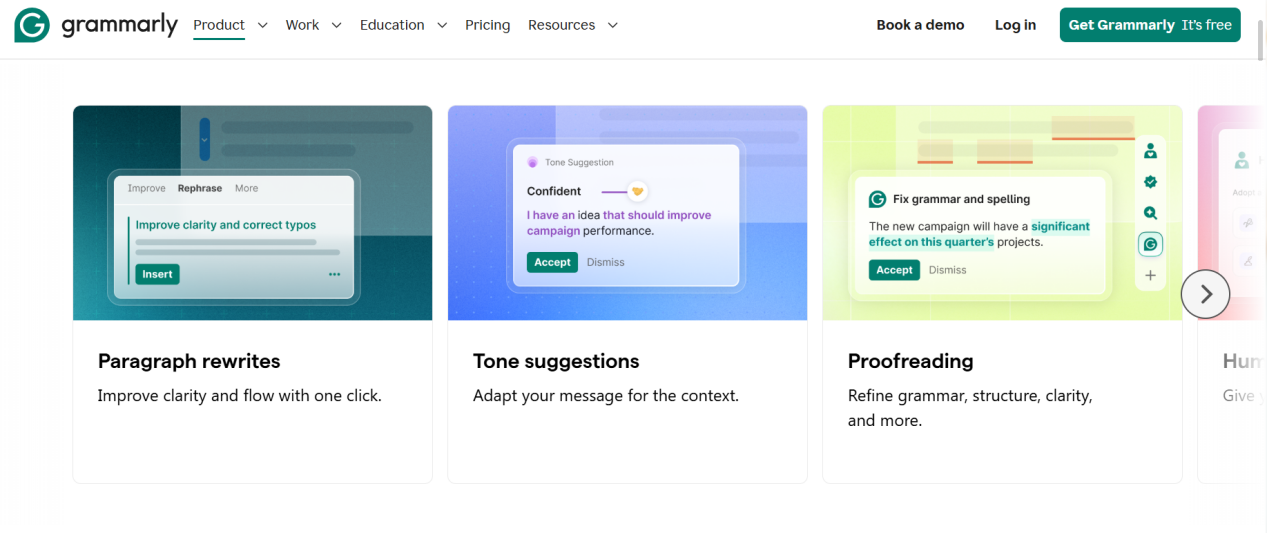The height and width of the screenshot is (533, 1267).
Task: Click the person icon at the top of the Proofreading sidebar
Action: tap(1150, 151)
